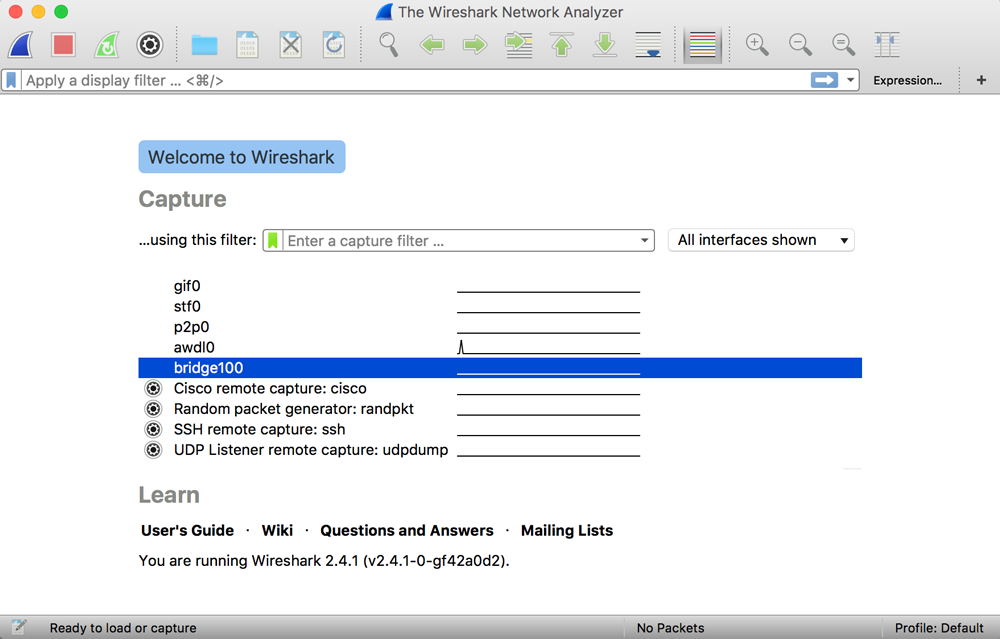
Task: Click Welcome to Wireshark banner
Action: coord(242,157)
